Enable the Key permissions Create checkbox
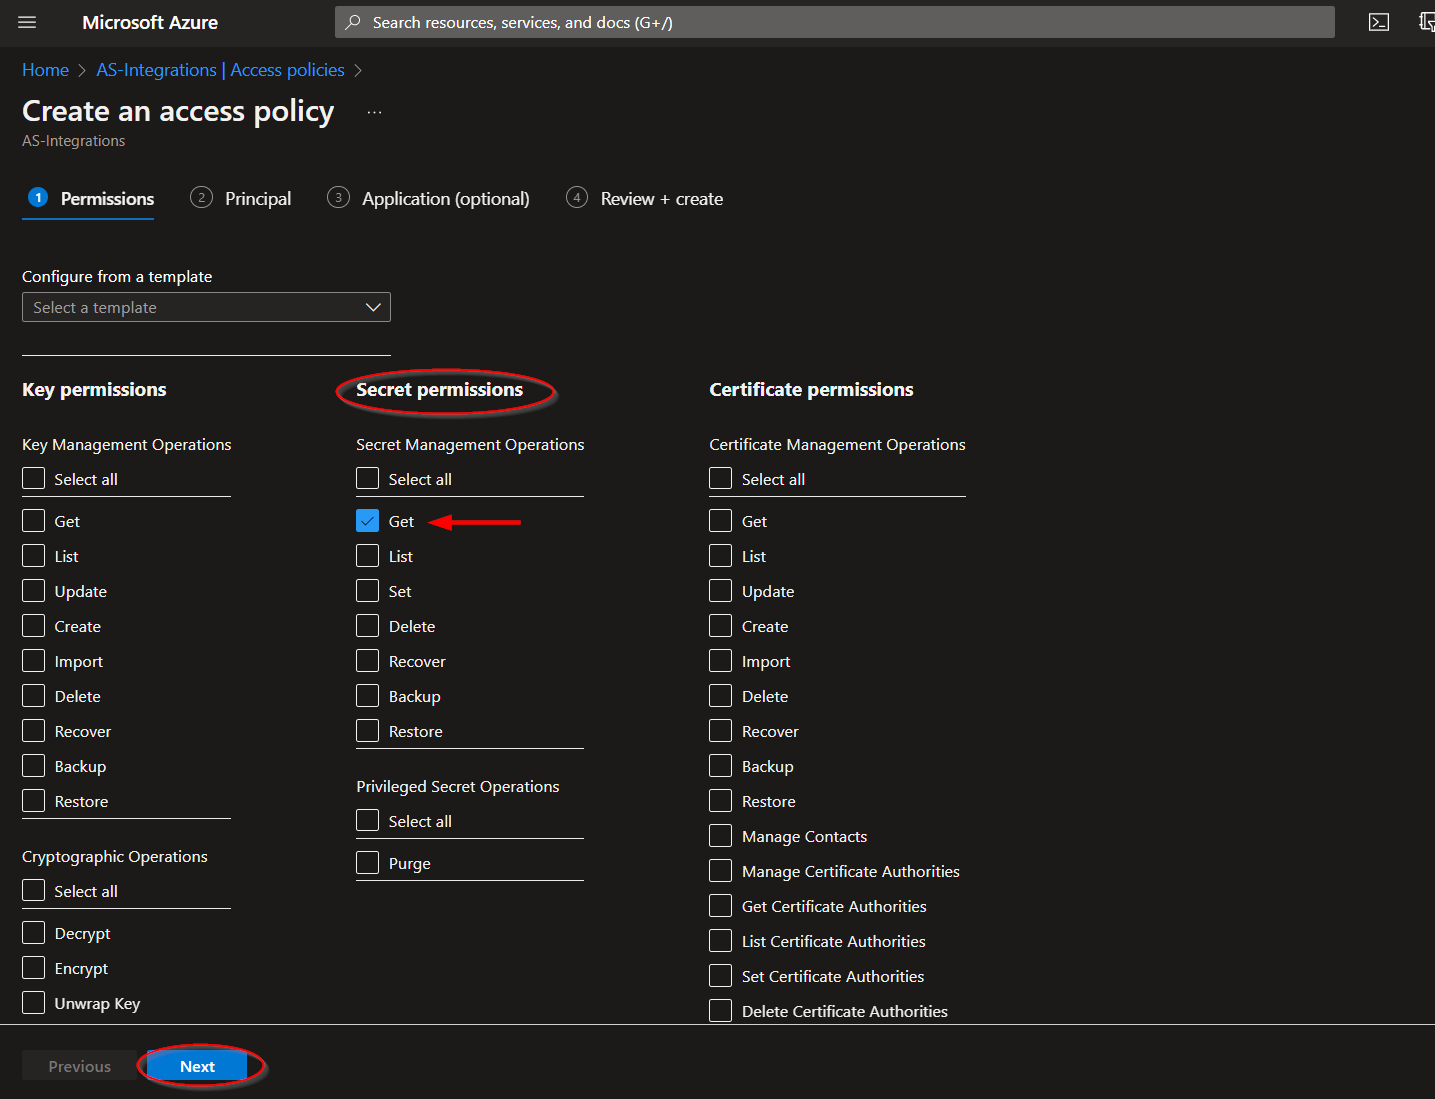This screenshot has width=1435, height=1099. pos(34,626)
